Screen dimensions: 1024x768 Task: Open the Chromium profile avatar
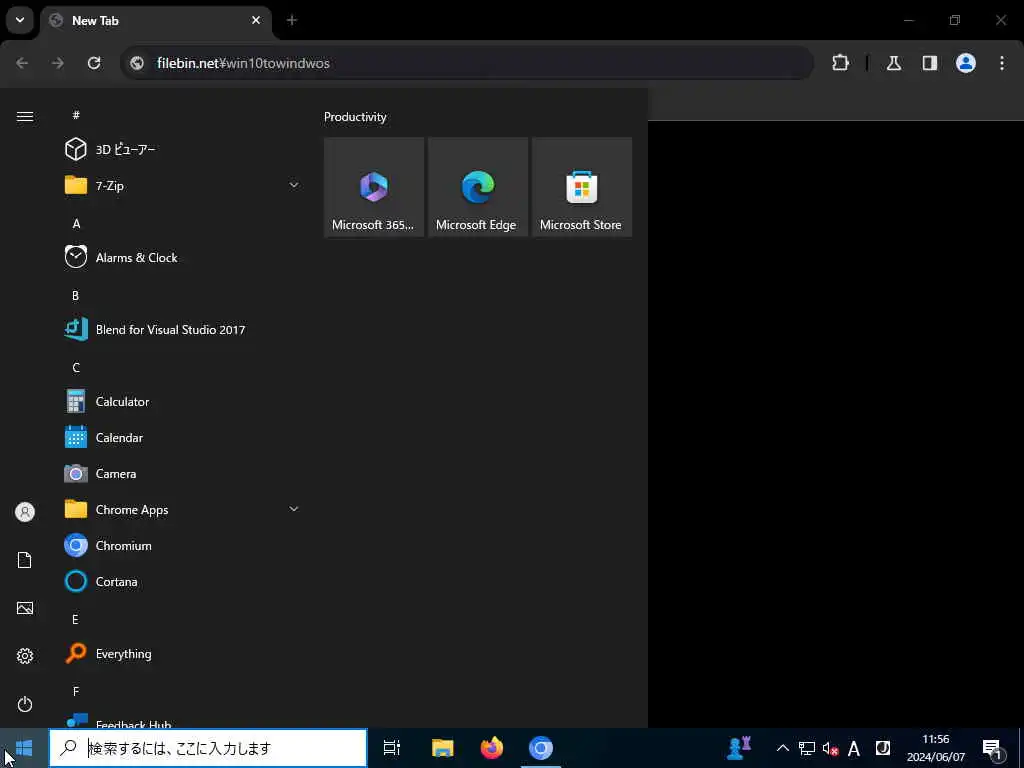[x=966, y=63]
